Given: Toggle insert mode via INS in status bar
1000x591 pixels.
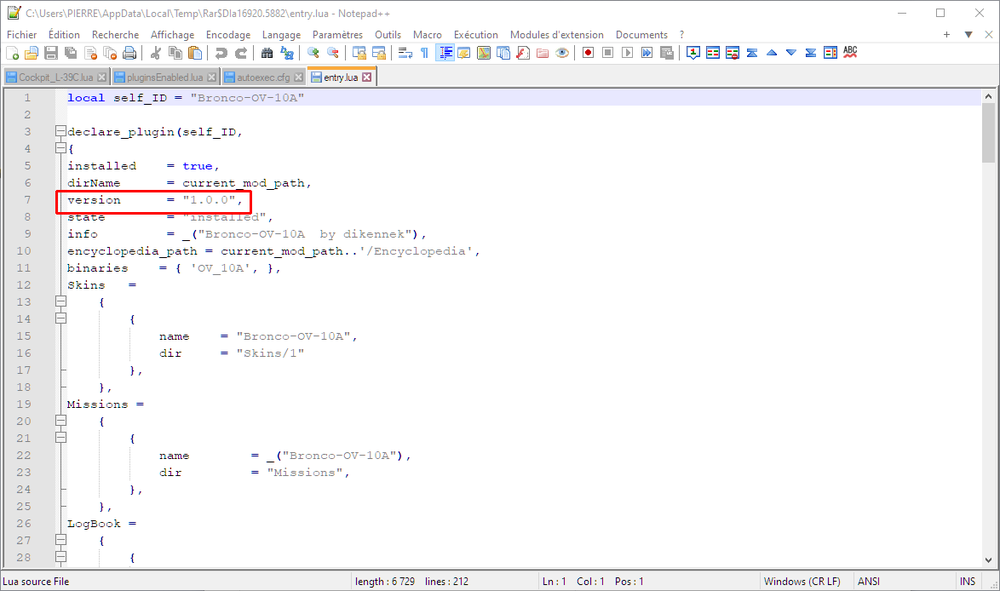Looking at the screenshot, I should (967, 581).
